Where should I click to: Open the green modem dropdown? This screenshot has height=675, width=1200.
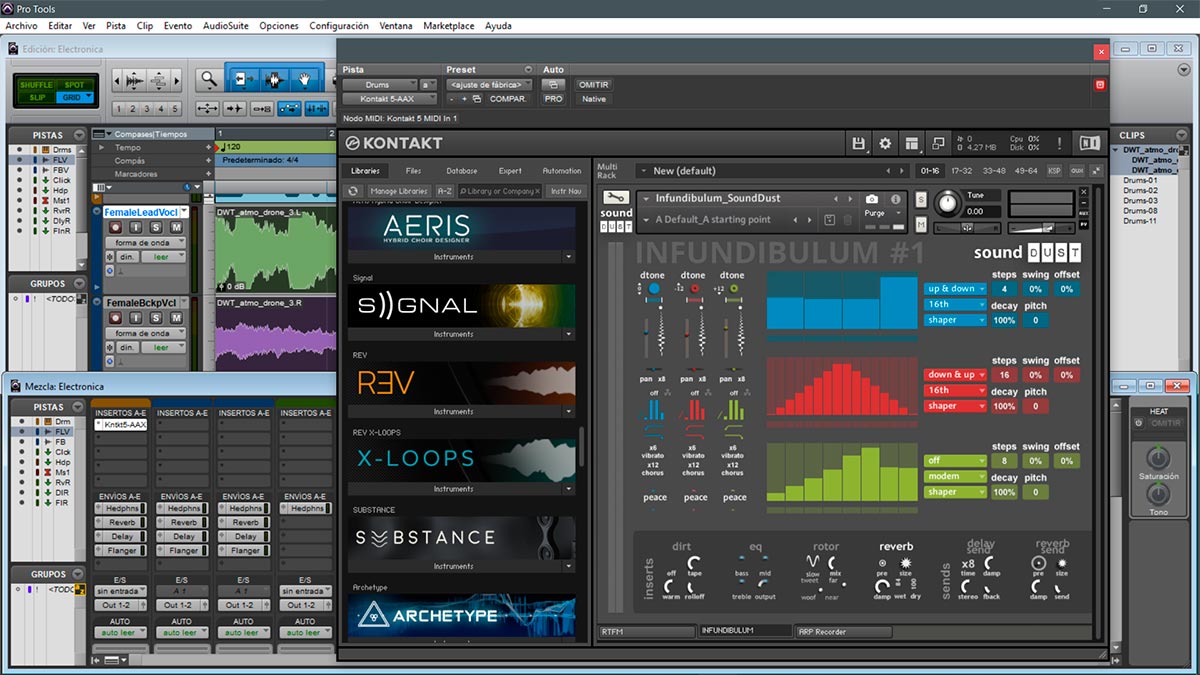955,476
